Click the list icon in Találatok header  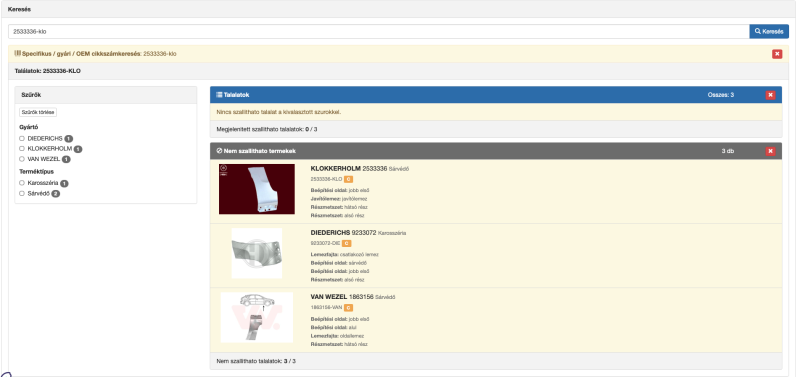coord(219,95)
